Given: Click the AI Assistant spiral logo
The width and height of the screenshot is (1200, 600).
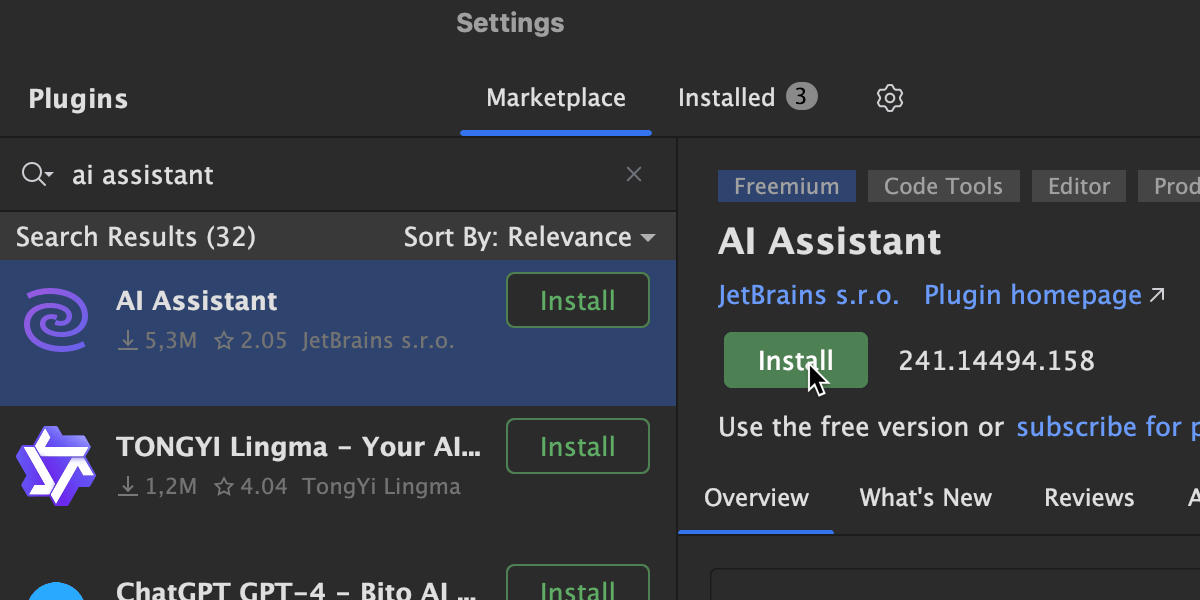Looking at the screenshot, I should tap(56, 320).
